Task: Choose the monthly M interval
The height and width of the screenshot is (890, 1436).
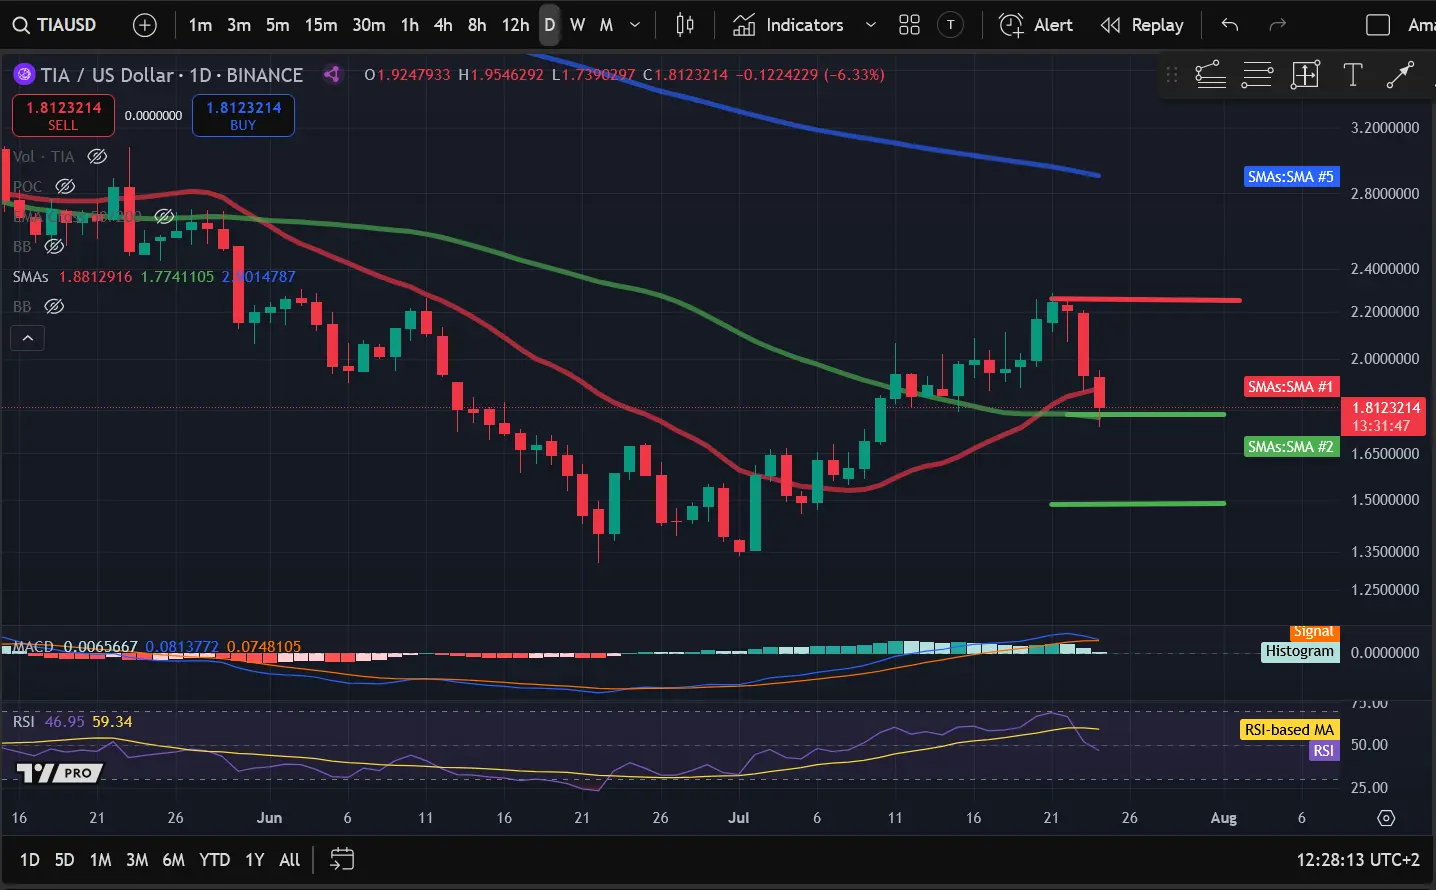Action: point(606,25)
